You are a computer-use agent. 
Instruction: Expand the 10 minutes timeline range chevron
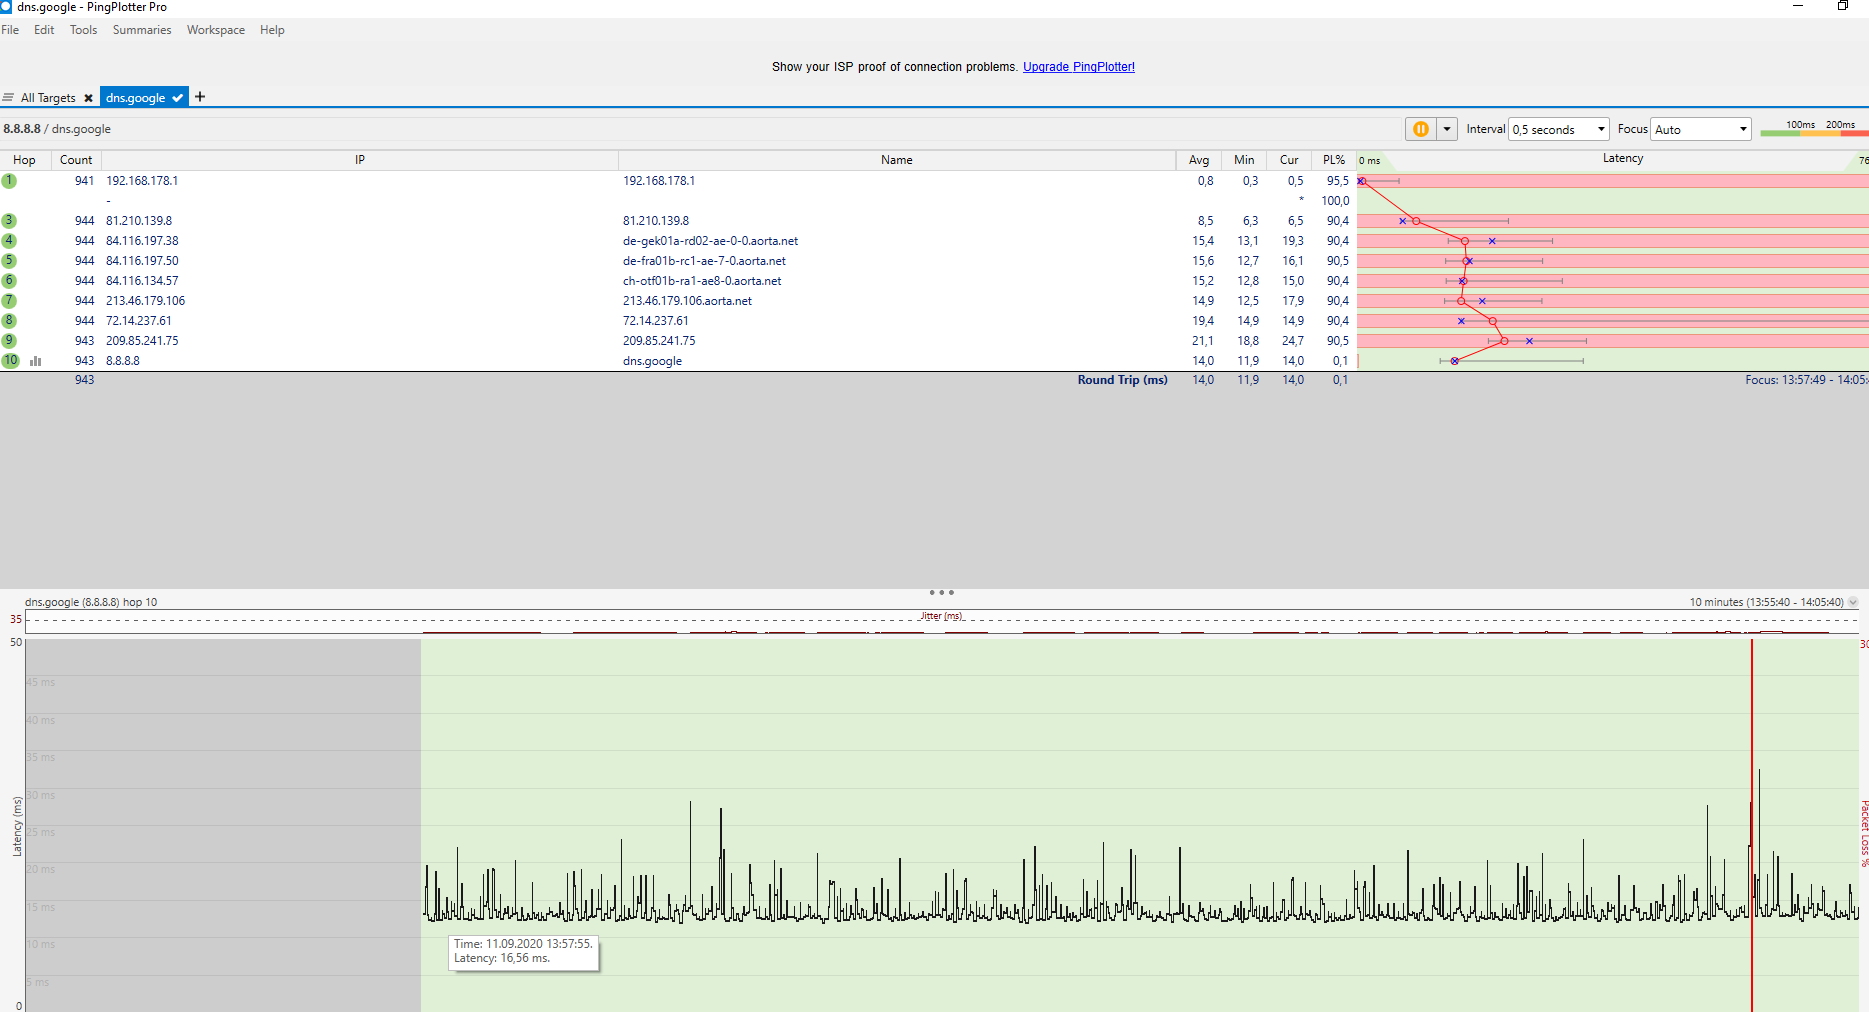1853,602
